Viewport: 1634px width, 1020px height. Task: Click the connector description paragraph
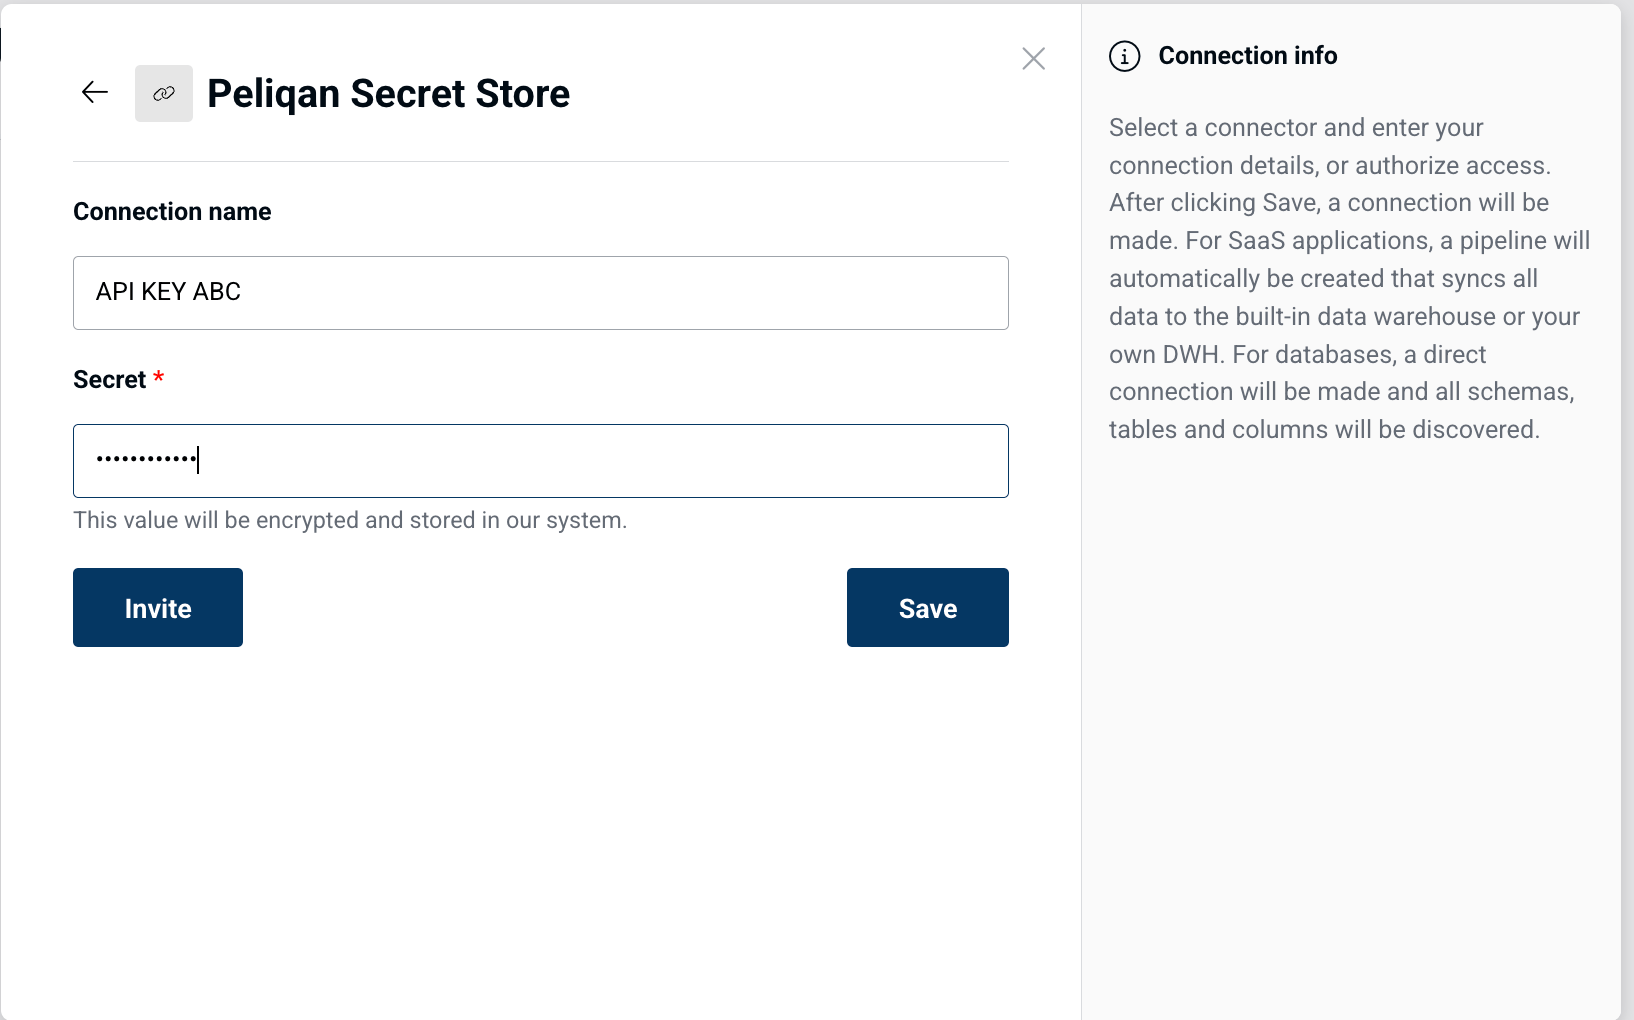1349,279
